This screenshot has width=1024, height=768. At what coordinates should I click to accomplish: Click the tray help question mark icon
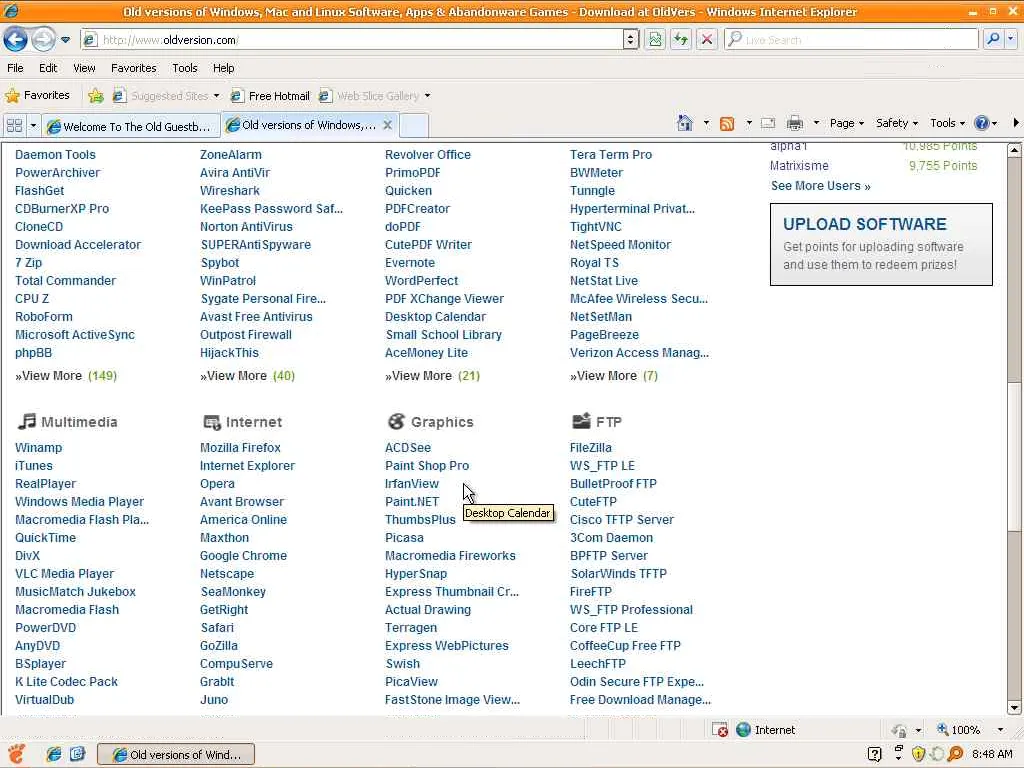tap(874, 754)
